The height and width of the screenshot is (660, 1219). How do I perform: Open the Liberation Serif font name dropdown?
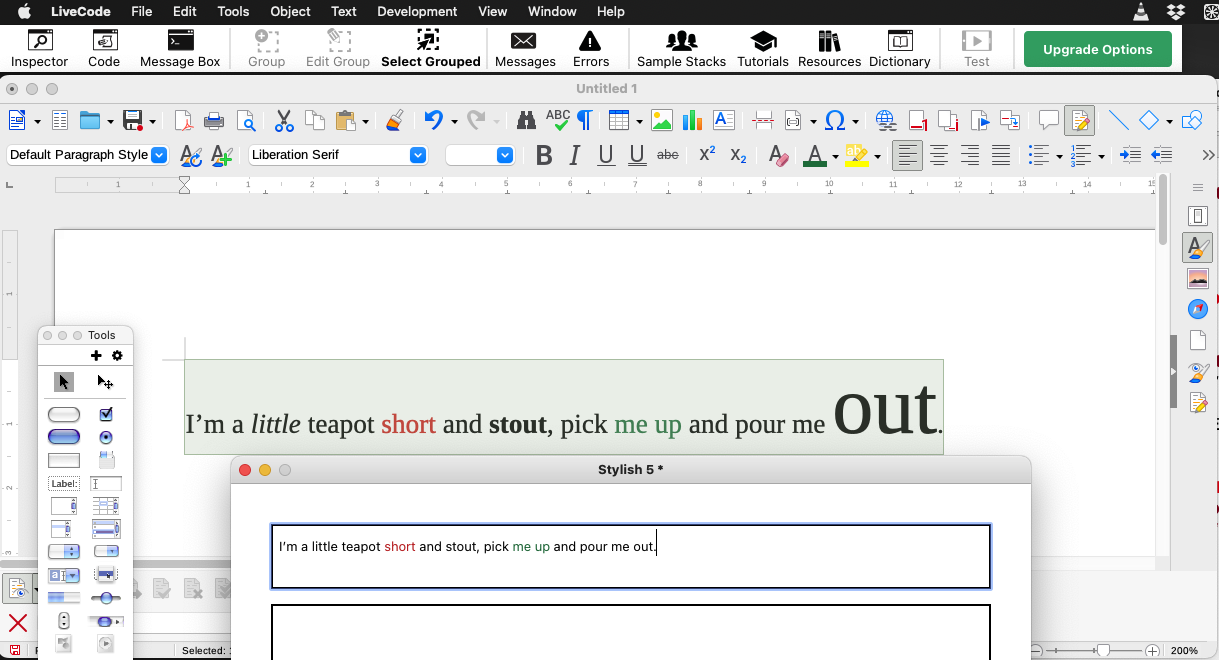pos(418,155)
